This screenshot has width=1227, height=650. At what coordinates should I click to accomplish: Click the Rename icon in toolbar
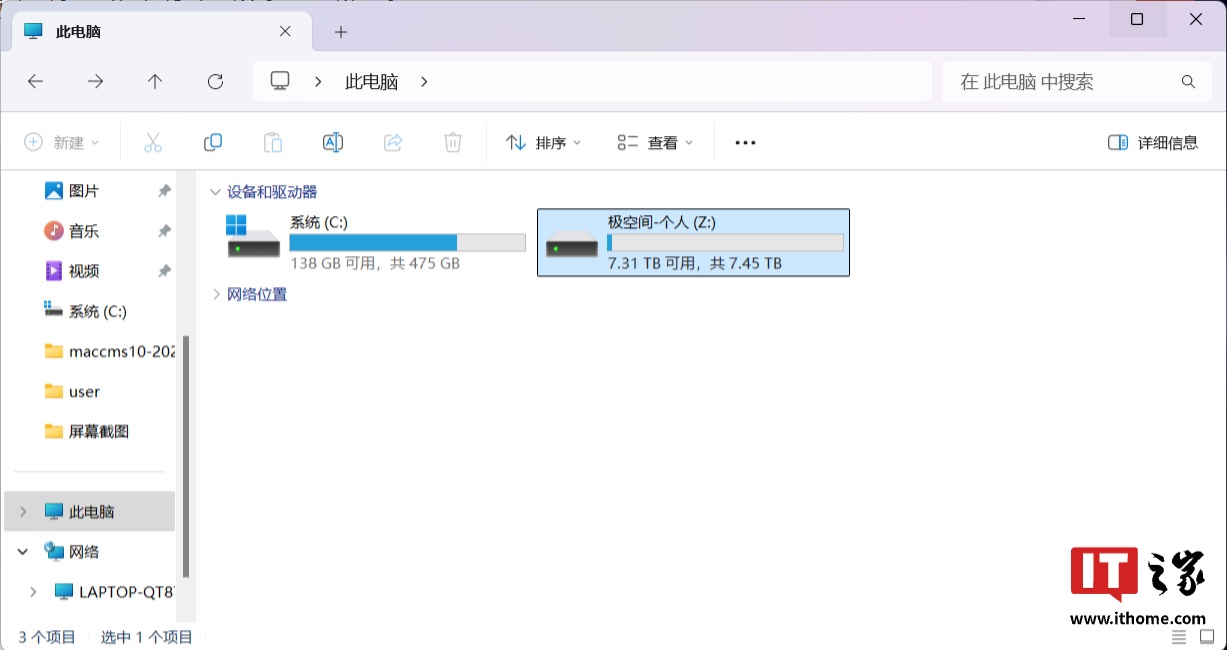click(x=333, y=143)
